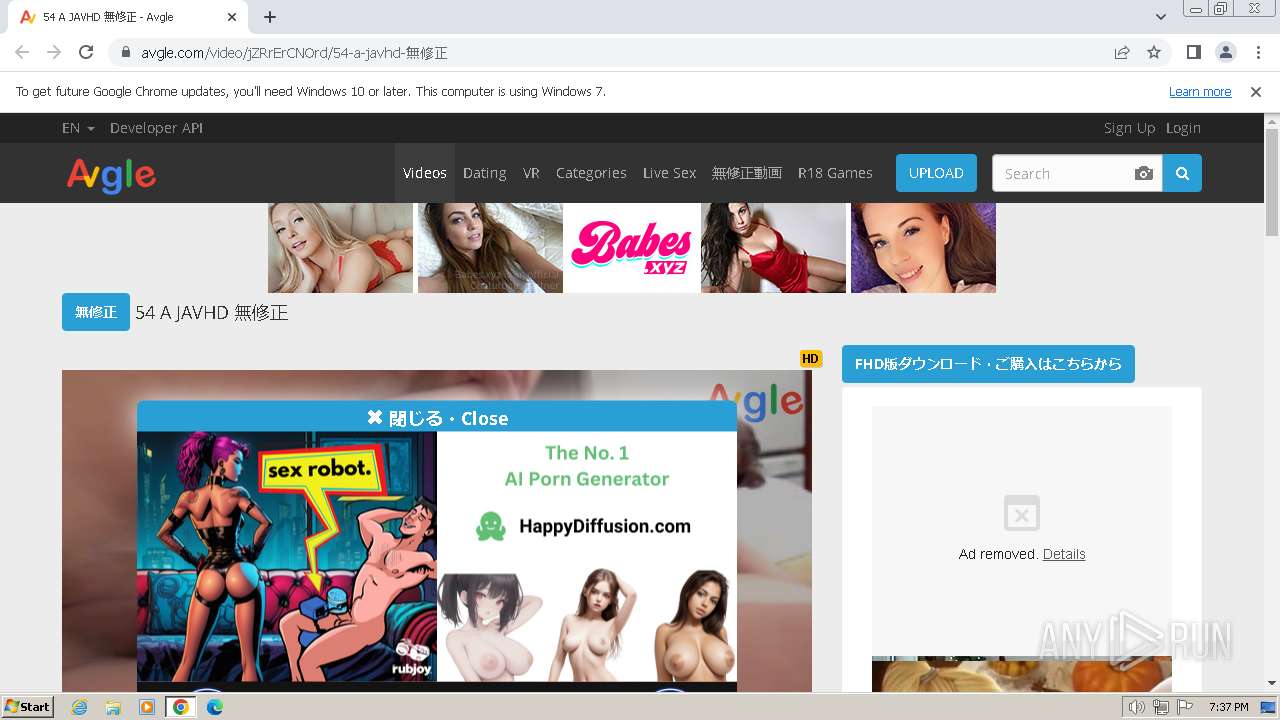Click the 7:37 PM taskbar clock
1280x720 pixels.
(1228, 707)
